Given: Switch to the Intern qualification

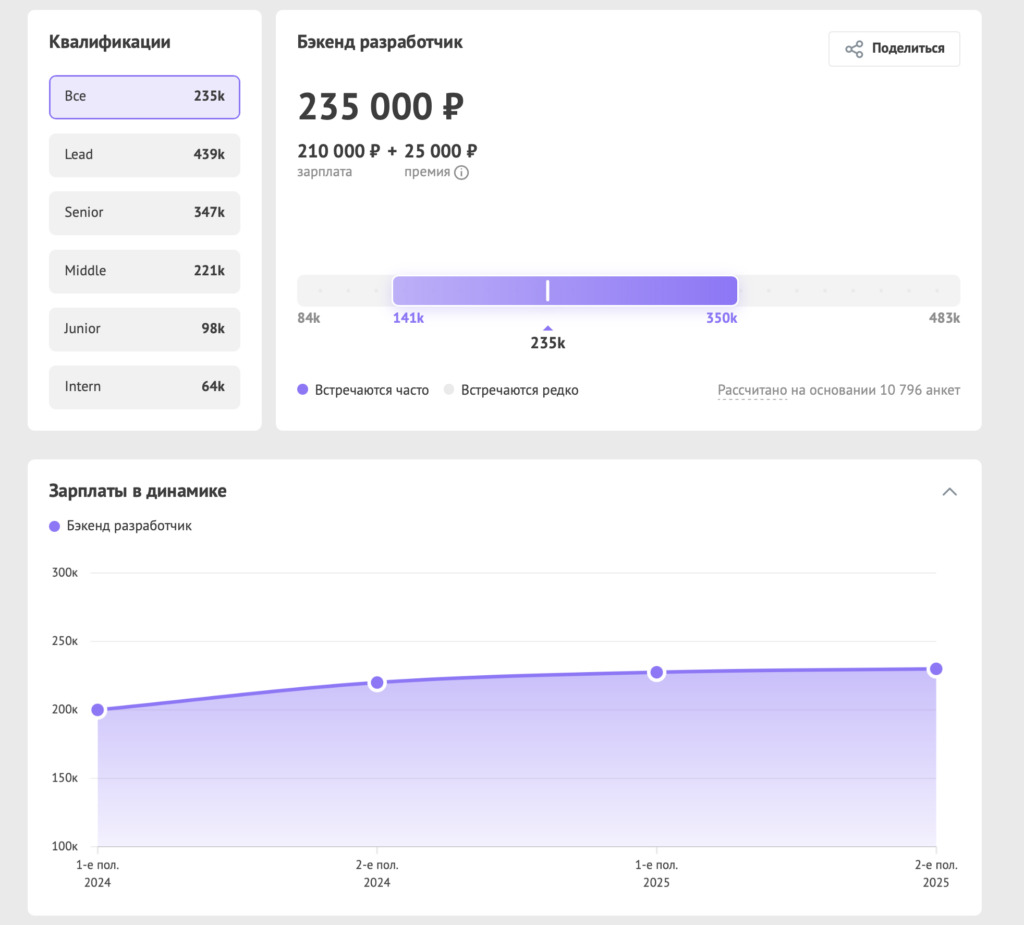Looking at the screenshot, I should pos(144,387).
